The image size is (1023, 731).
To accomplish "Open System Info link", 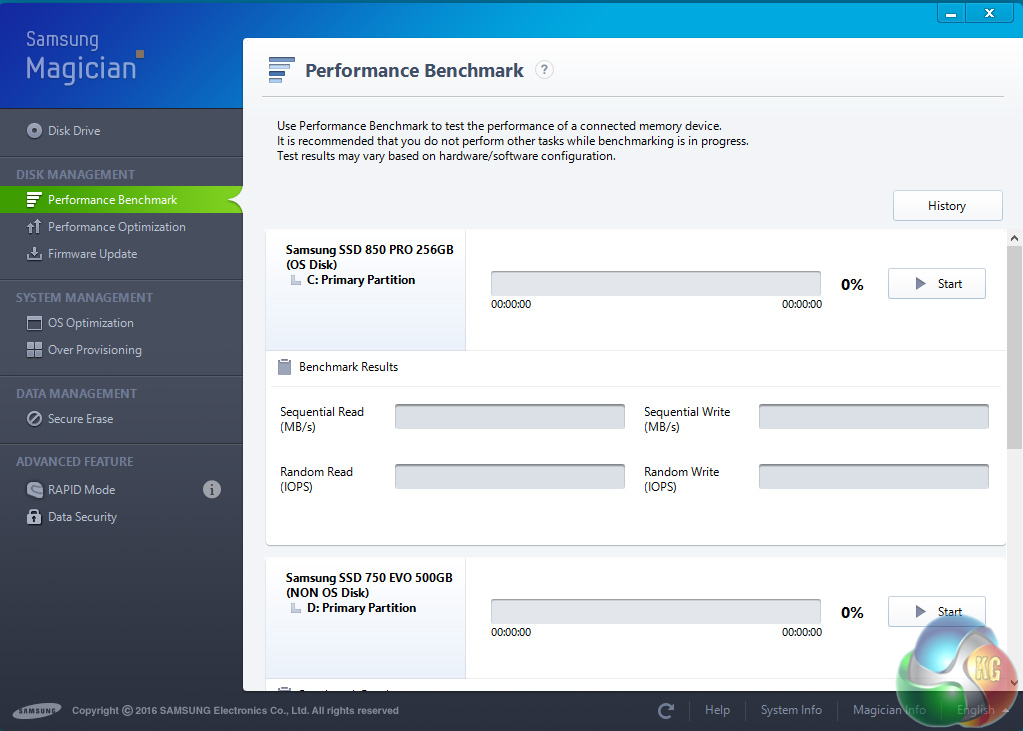I will tap(791, 710).
